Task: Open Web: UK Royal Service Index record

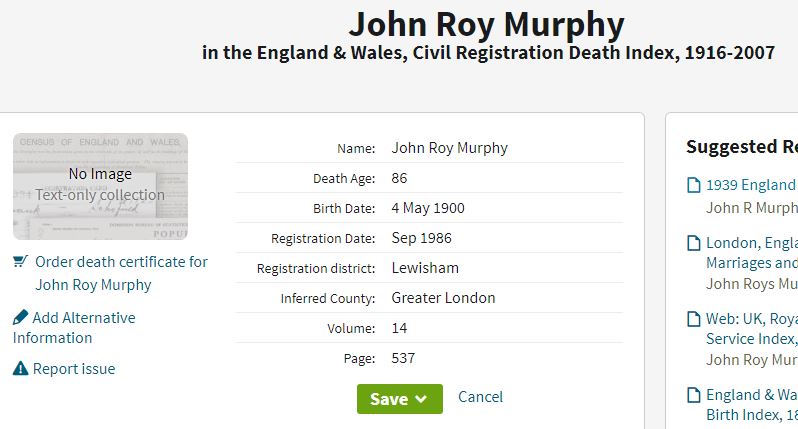Action: click(751, 329)
